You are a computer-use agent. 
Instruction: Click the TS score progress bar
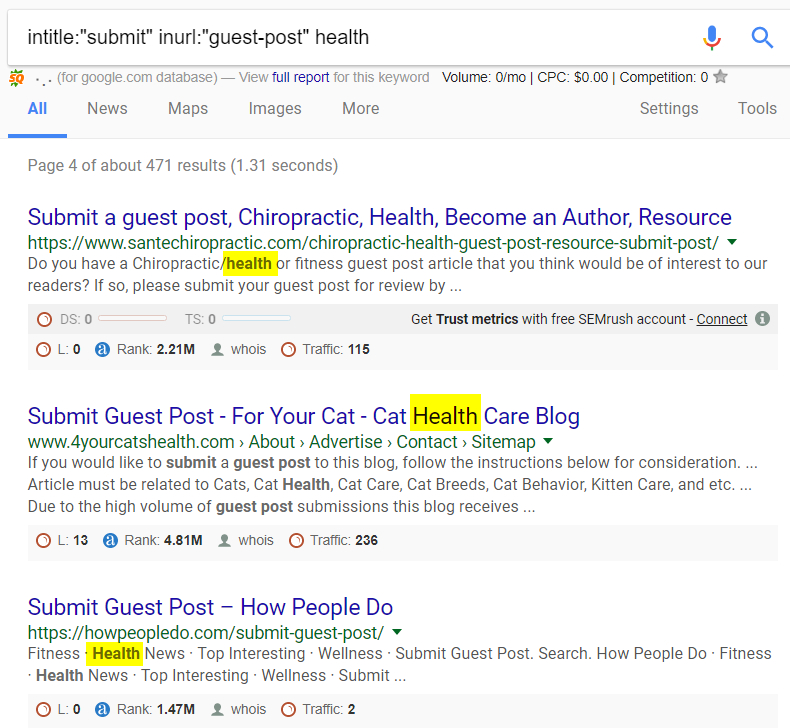click(x=256, y=318)
